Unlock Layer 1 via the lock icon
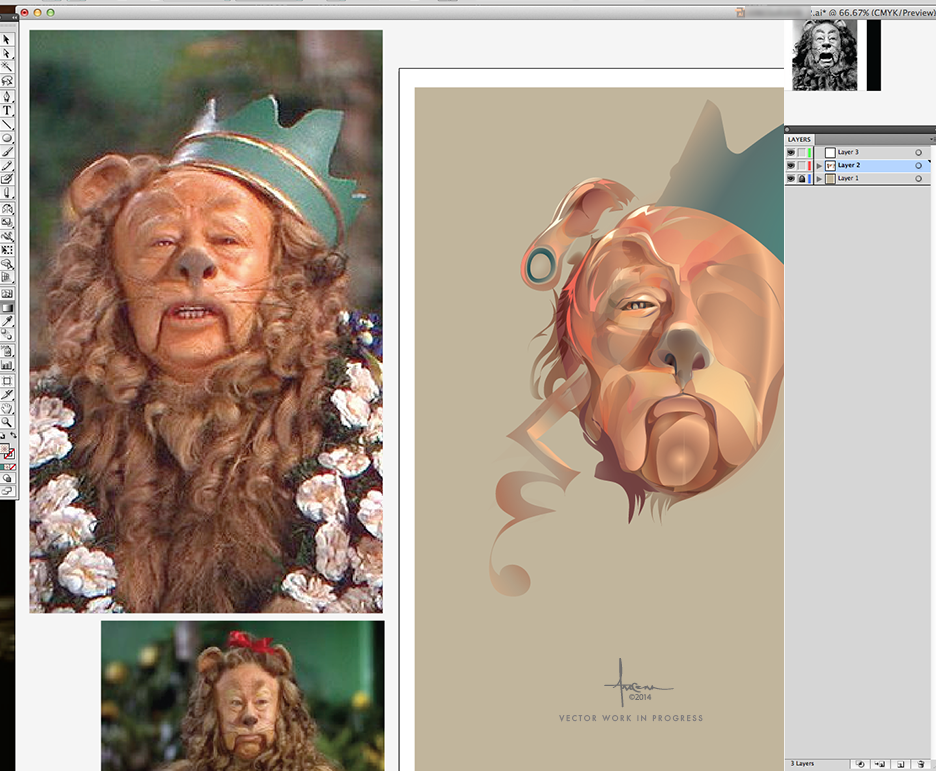The height and width of the screenshot is (771, 936). (x=802, y=178)
